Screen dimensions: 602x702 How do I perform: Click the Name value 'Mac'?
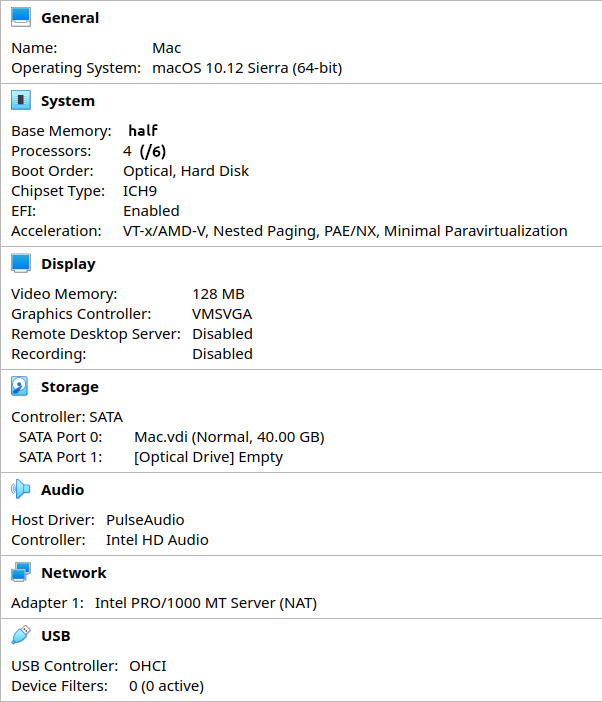coord(167,48)
